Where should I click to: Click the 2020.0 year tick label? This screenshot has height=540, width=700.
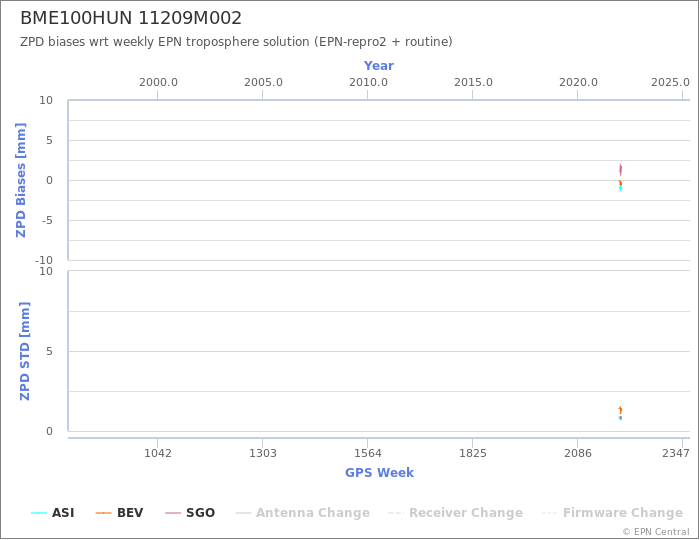[578, 83]
